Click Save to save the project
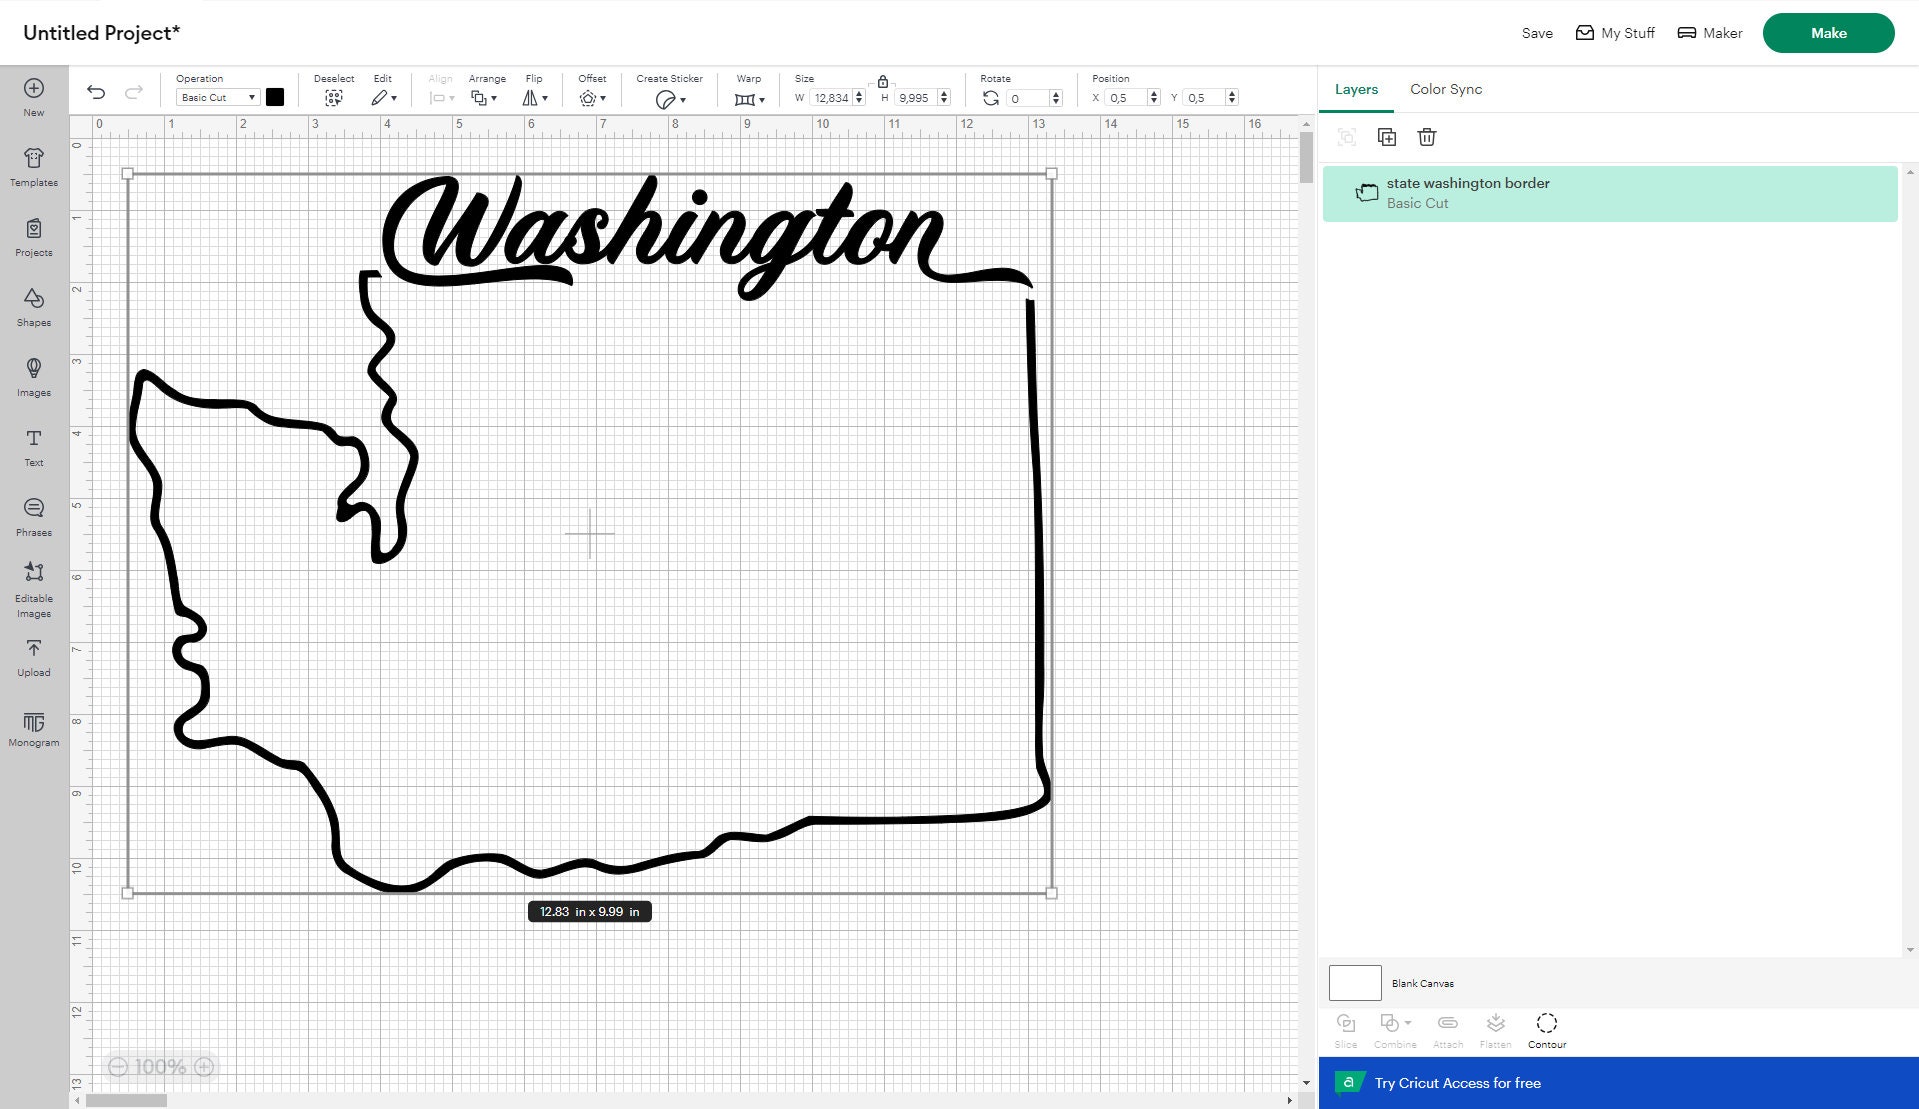Viewport: 1919px width, 1109px height. tap(1536, 32)
